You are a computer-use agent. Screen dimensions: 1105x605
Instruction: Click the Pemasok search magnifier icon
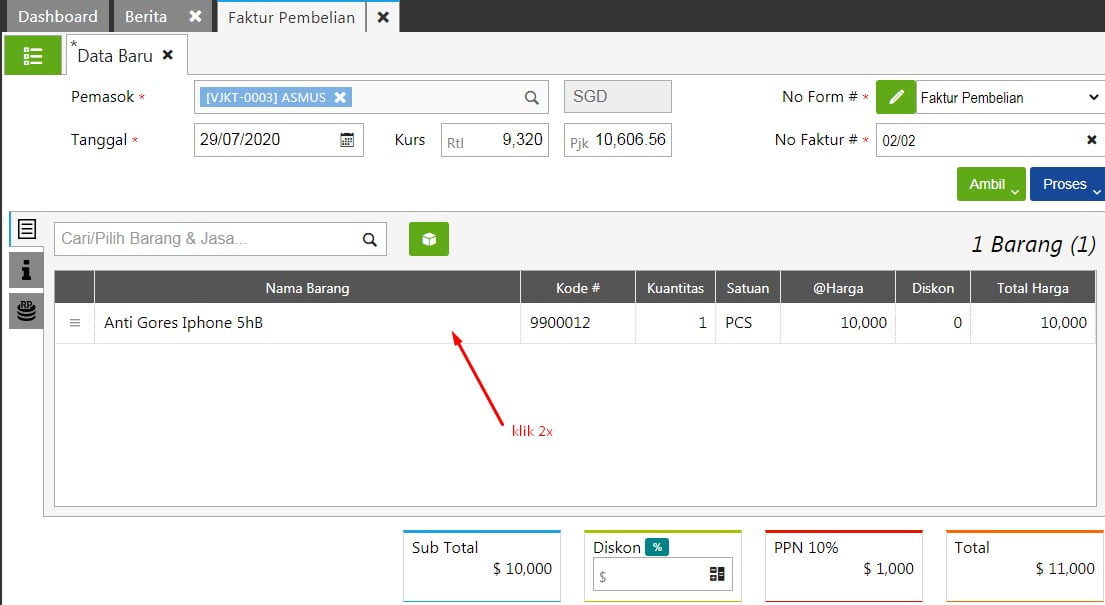pyautogui.click(x=531, y=97)
